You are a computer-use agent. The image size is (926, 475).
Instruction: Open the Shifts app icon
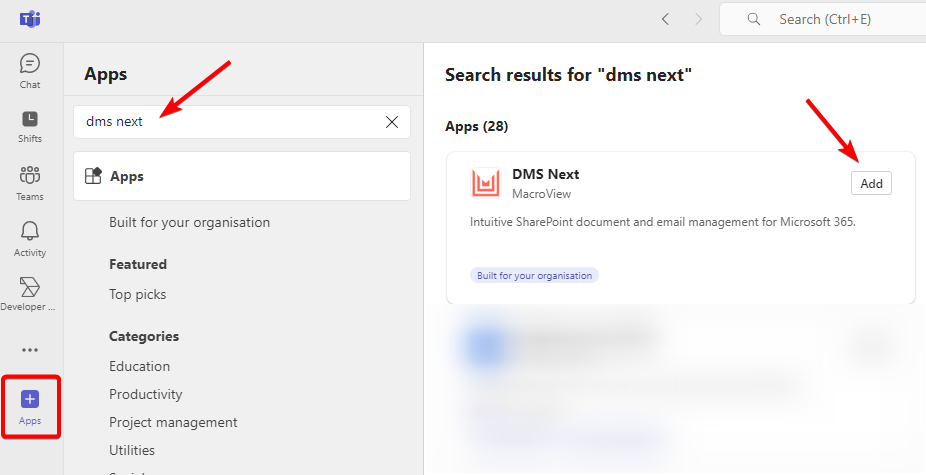point(30,127)
